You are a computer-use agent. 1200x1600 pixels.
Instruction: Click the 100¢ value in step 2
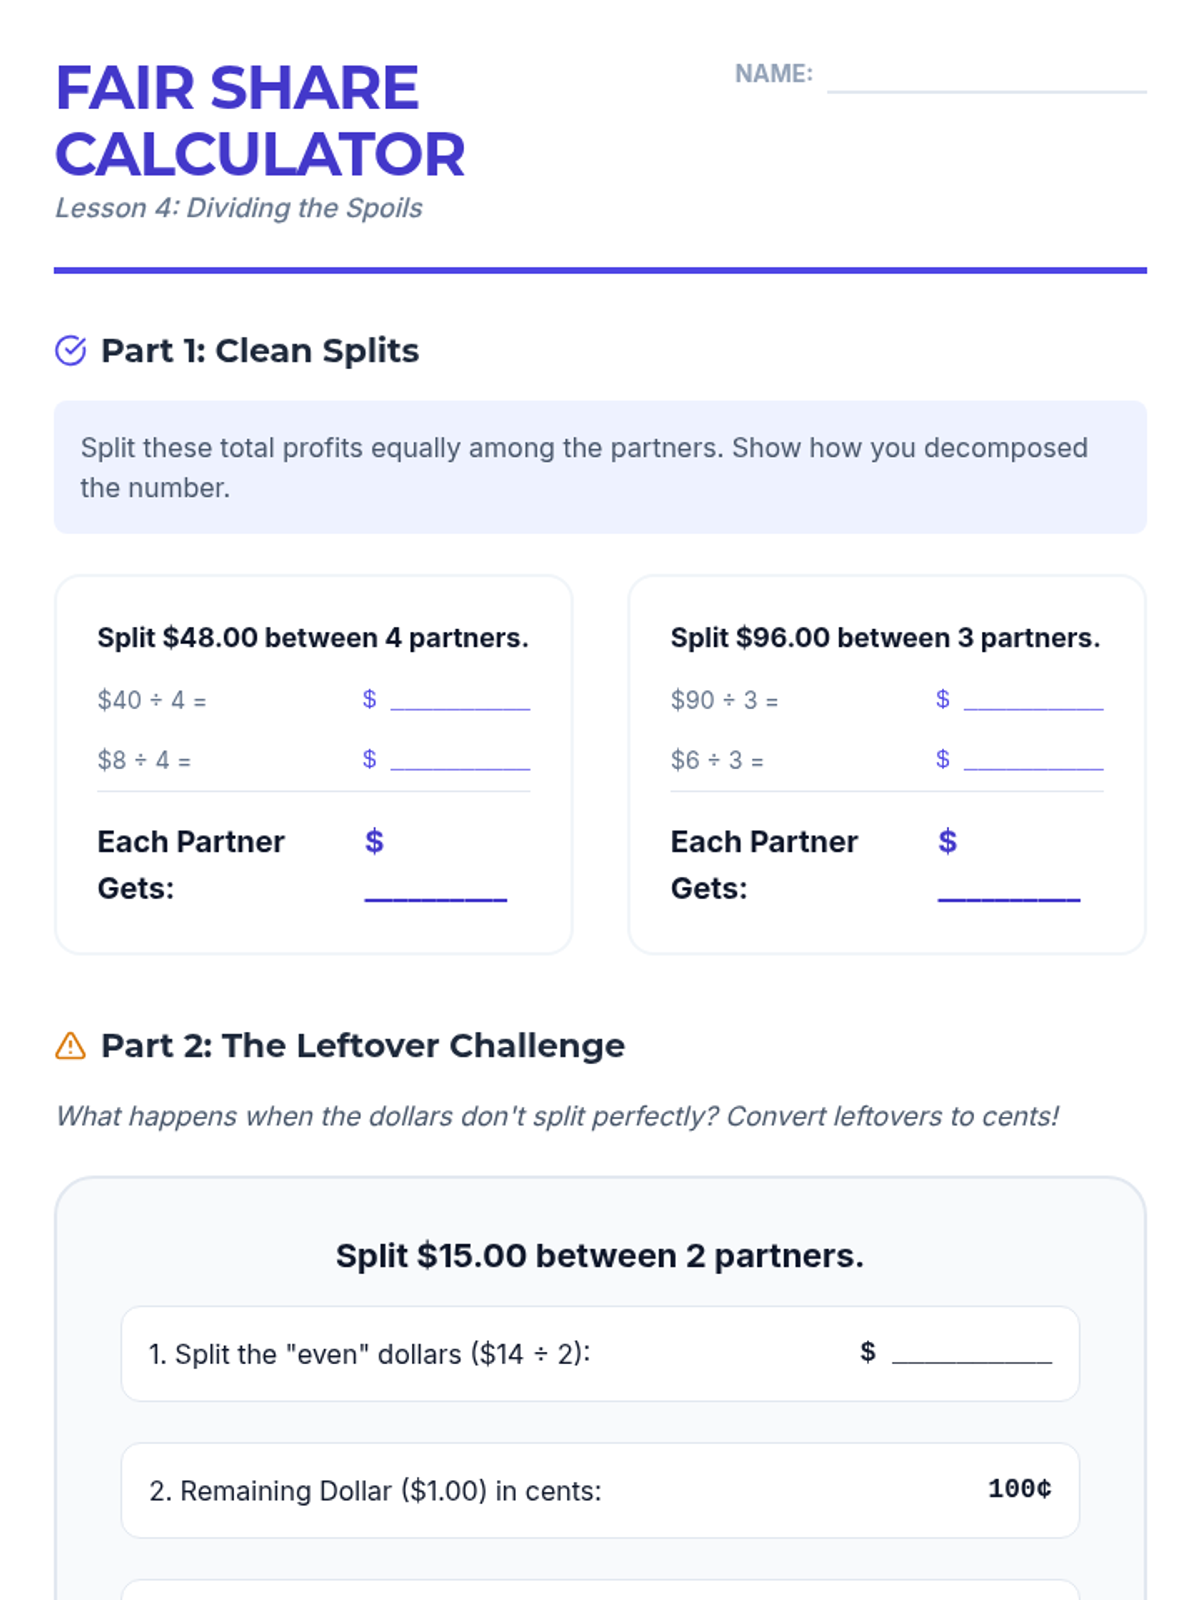tap(1019, 1489)
